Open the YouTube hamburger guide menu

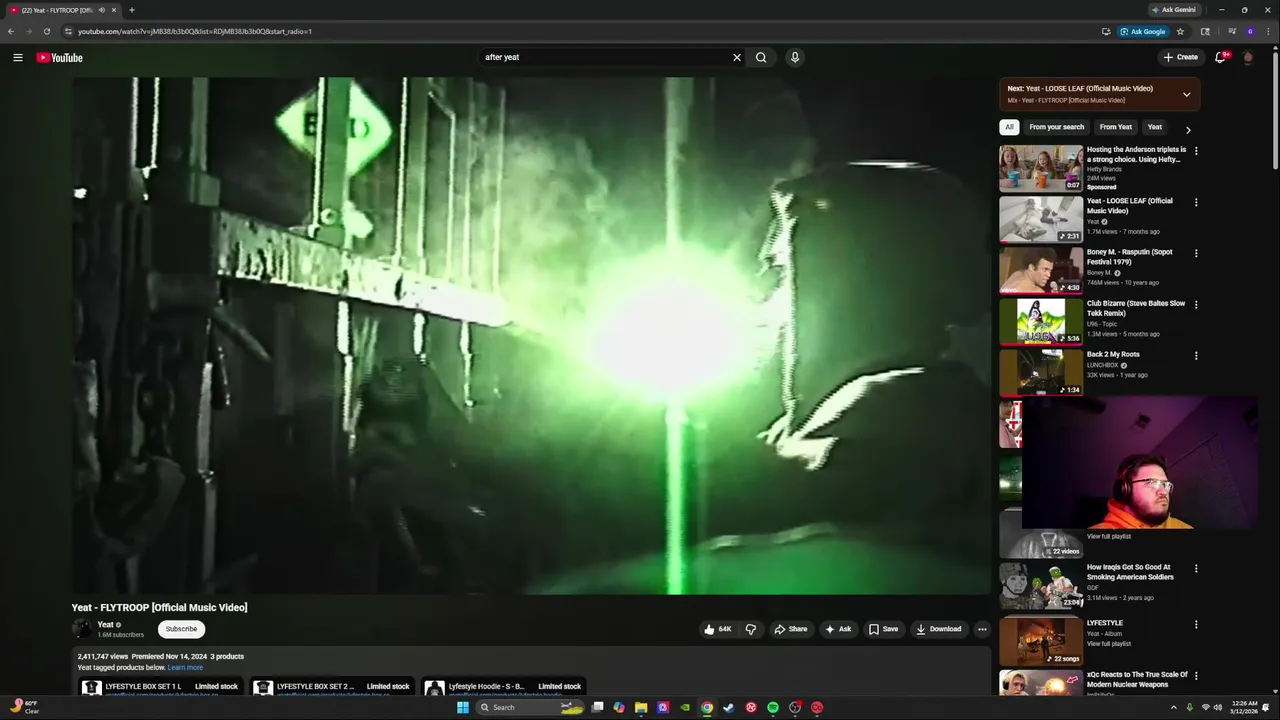click(17, 57)
